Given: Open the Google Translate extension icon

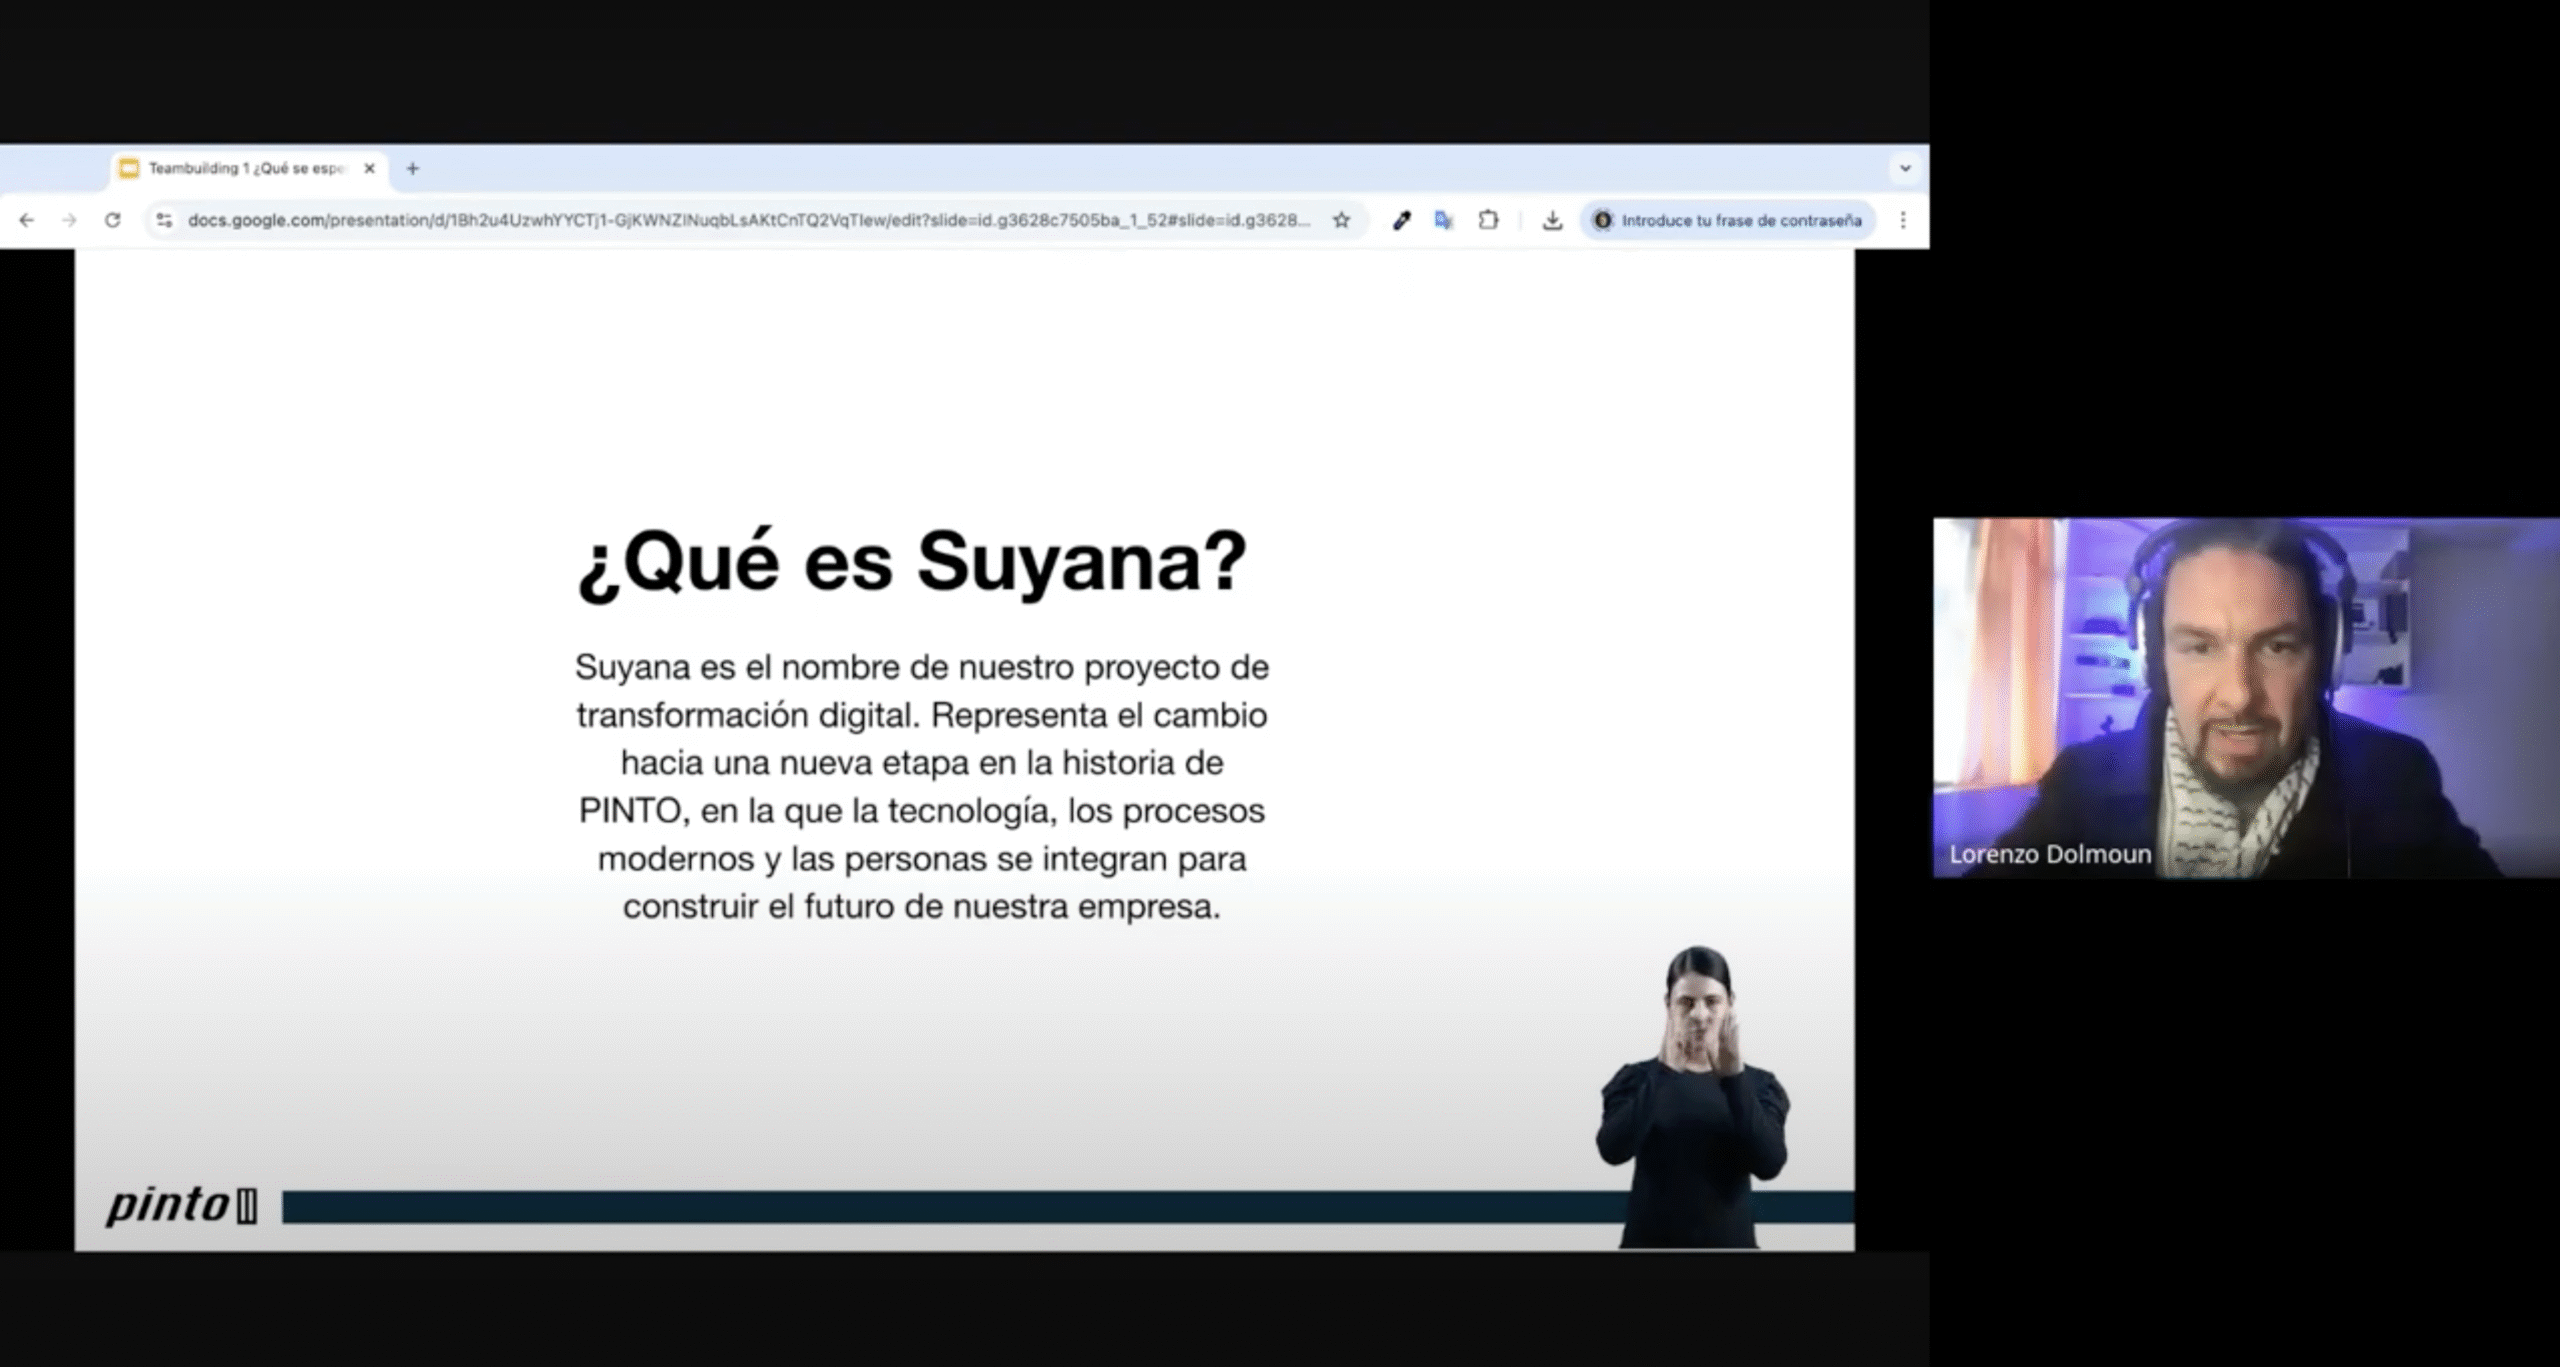Looking at the screenshot, I should point(1443,220).
